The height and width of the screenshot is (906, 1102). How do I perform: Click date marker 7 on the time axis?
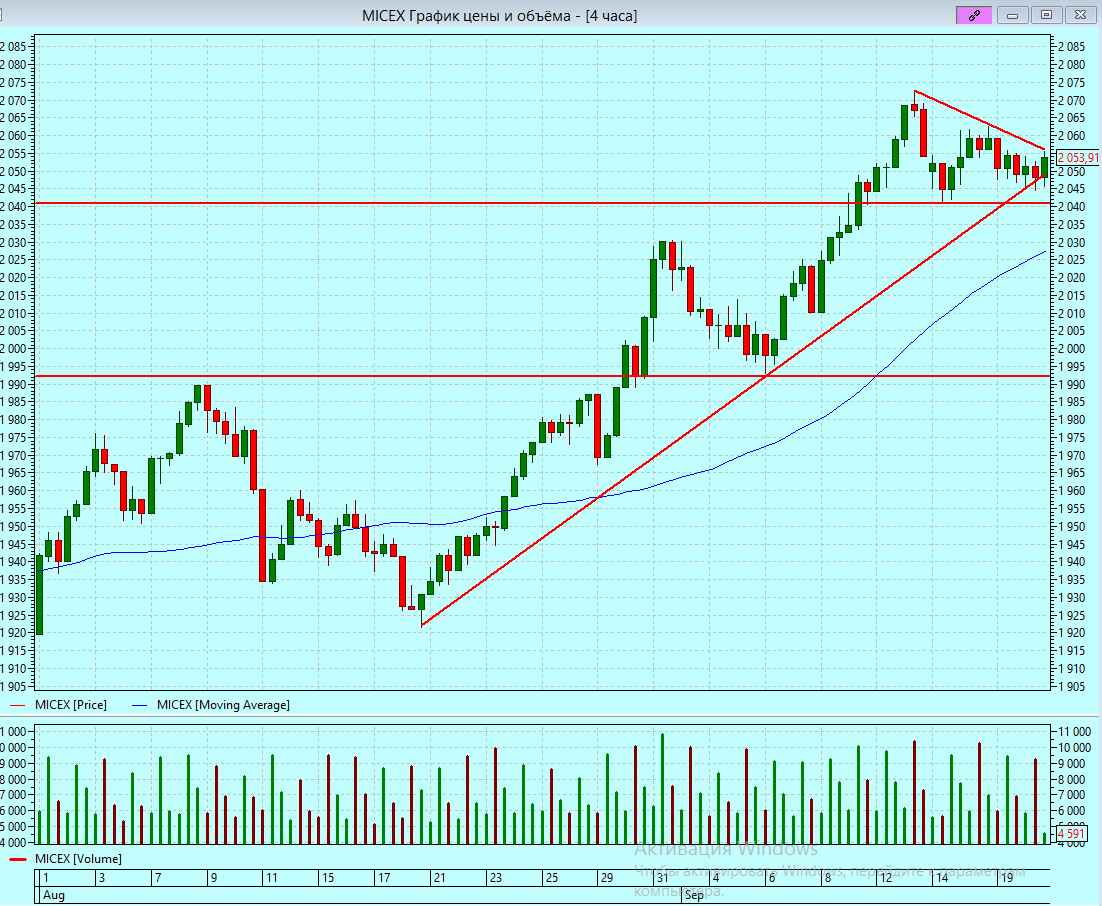(x=158, y=878)
